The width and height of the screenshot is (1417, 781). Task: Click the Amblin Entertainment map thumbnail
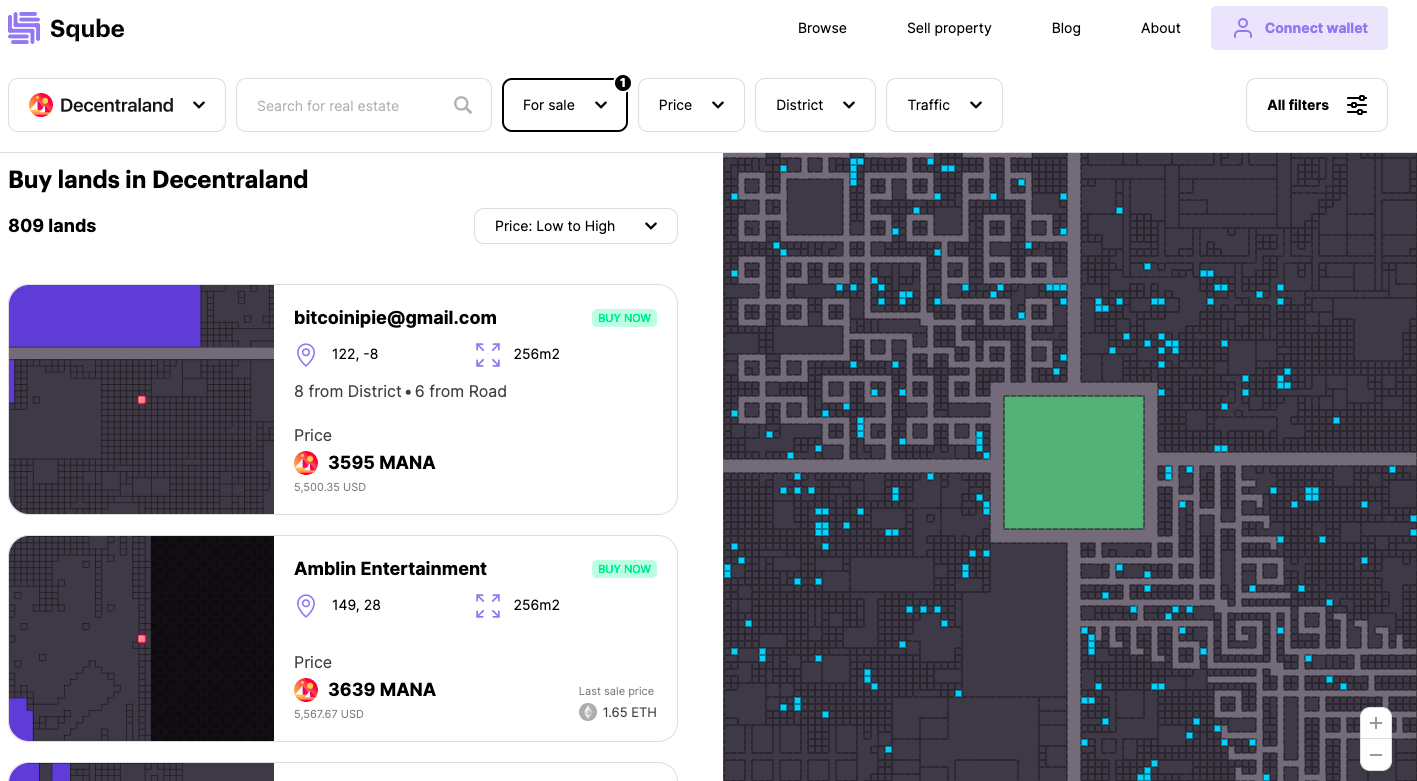pos(141,638)
